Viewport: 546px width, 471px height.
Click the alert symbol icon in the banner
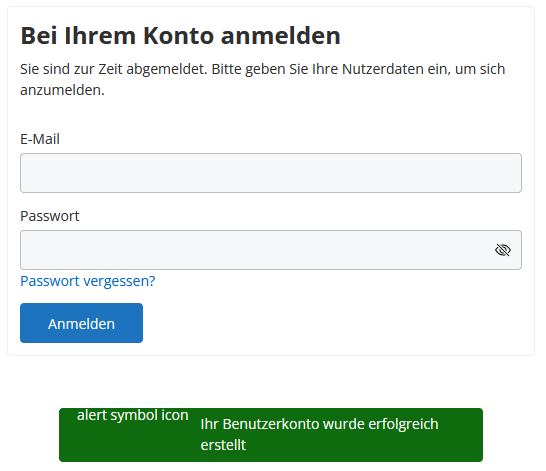[x=133, y=415]
